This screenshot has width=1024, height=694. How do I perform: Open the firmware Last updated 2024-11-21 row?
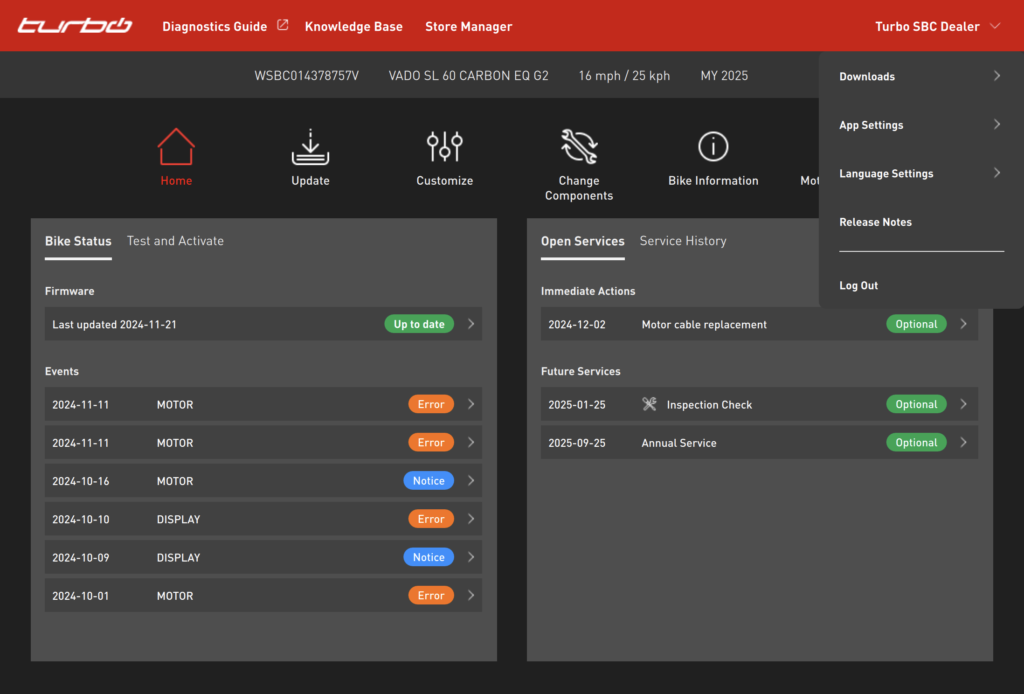pos(263,325)
